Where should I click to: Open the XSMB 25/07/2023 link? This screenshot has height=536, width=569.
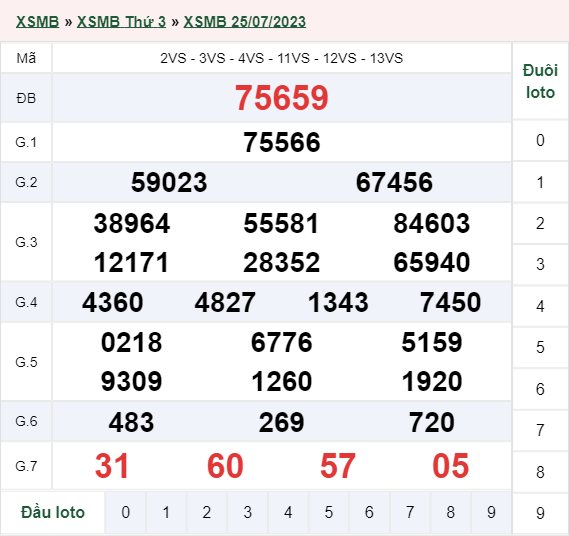point(245,22)
